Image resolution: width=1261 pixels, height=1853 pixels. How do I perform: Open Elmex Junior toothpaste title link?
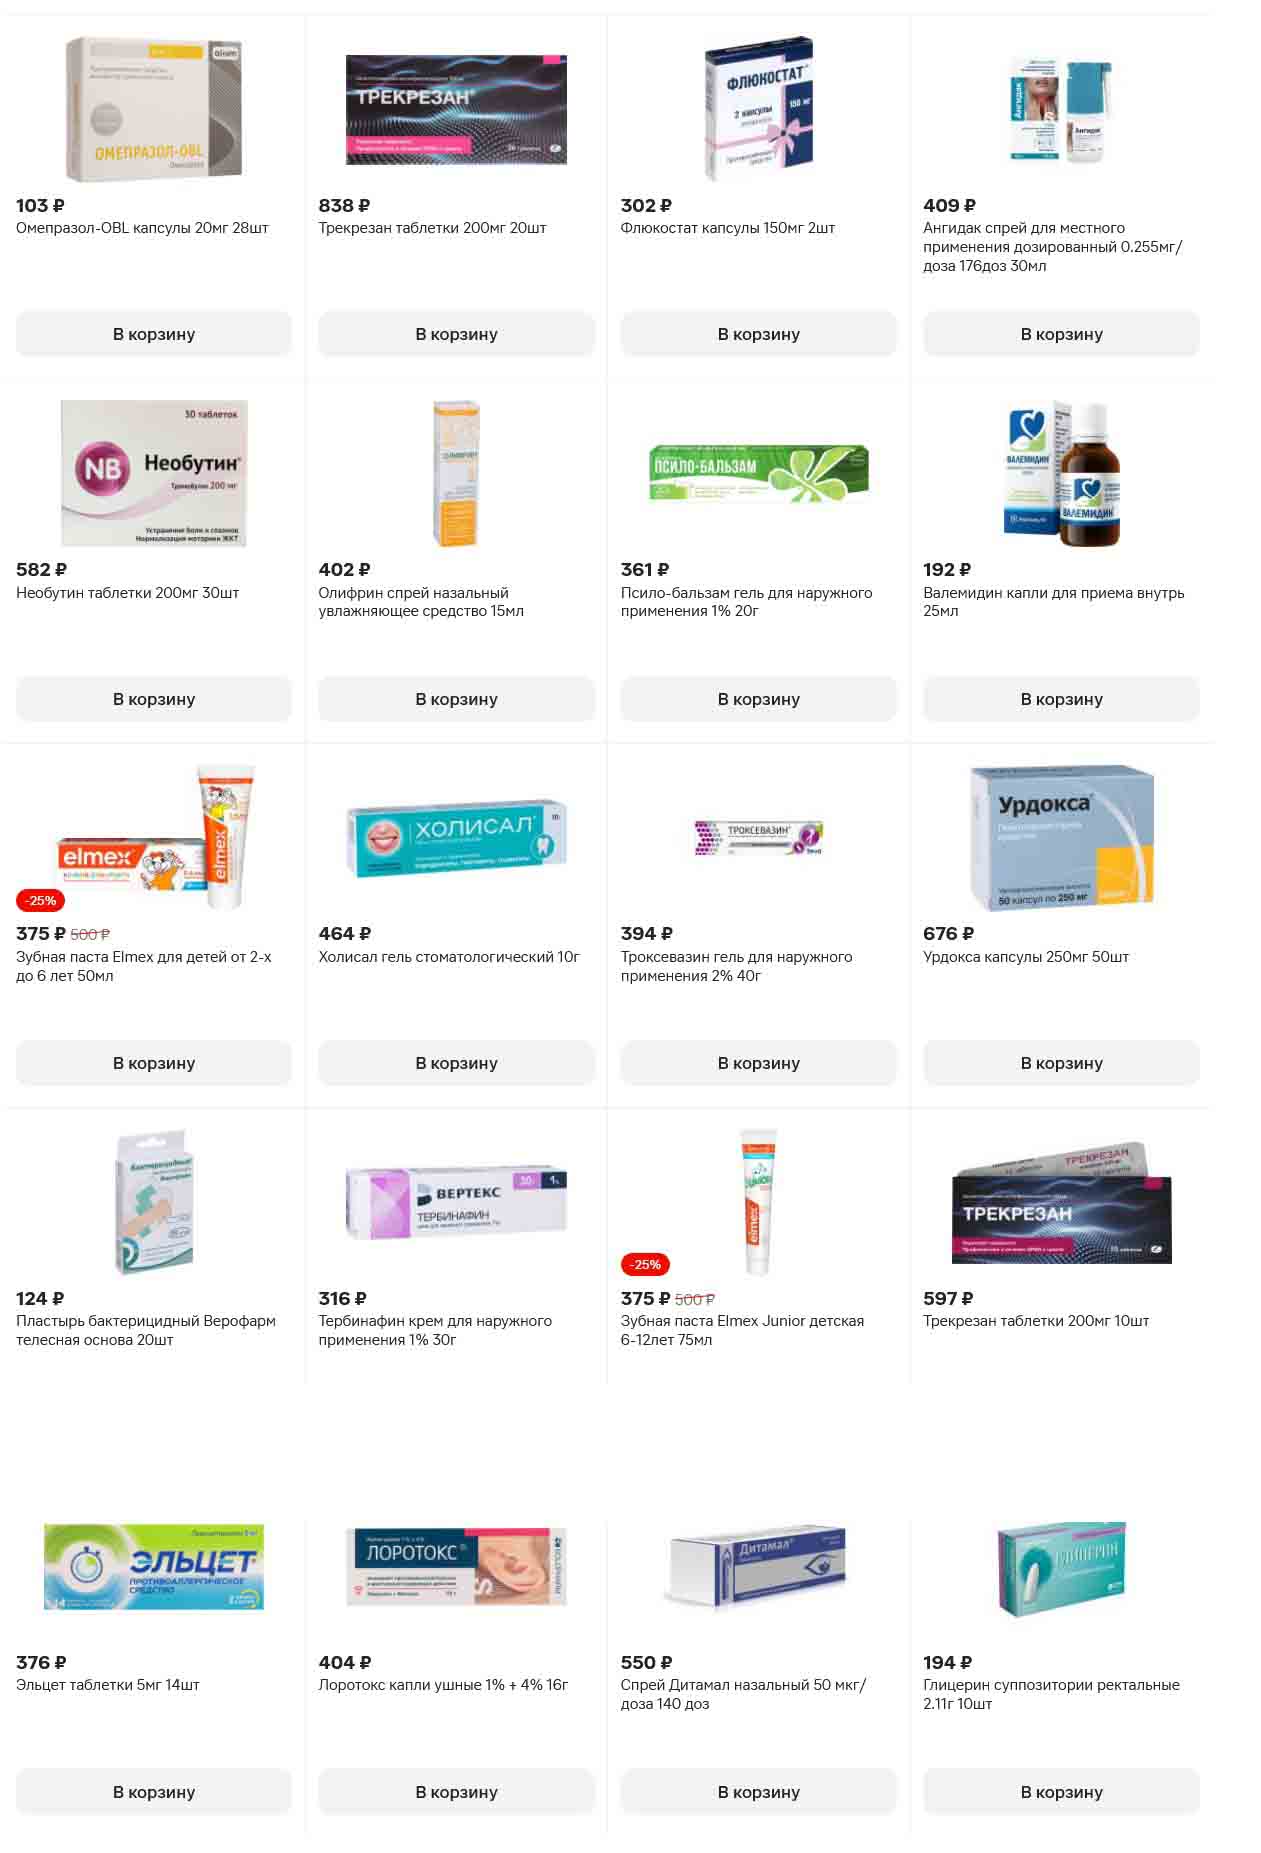click(742, 1330)
